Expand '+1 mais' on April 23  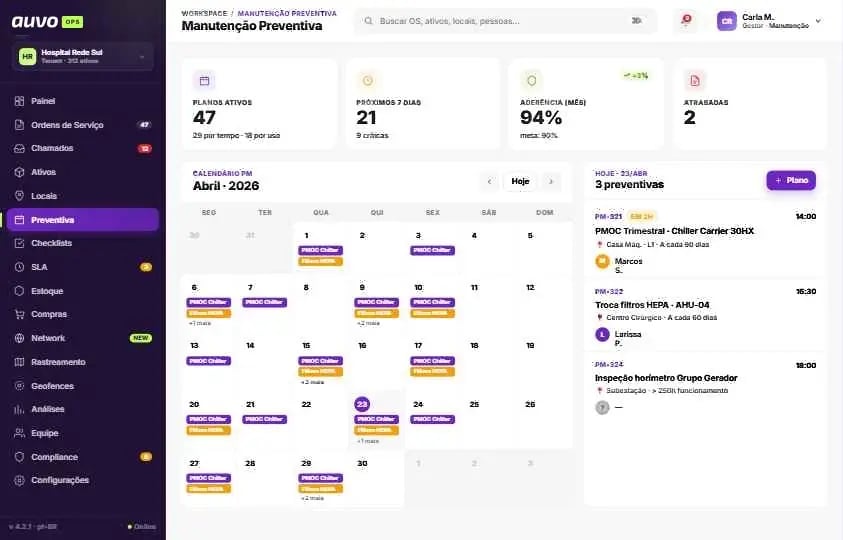click(x=368, y=441)
